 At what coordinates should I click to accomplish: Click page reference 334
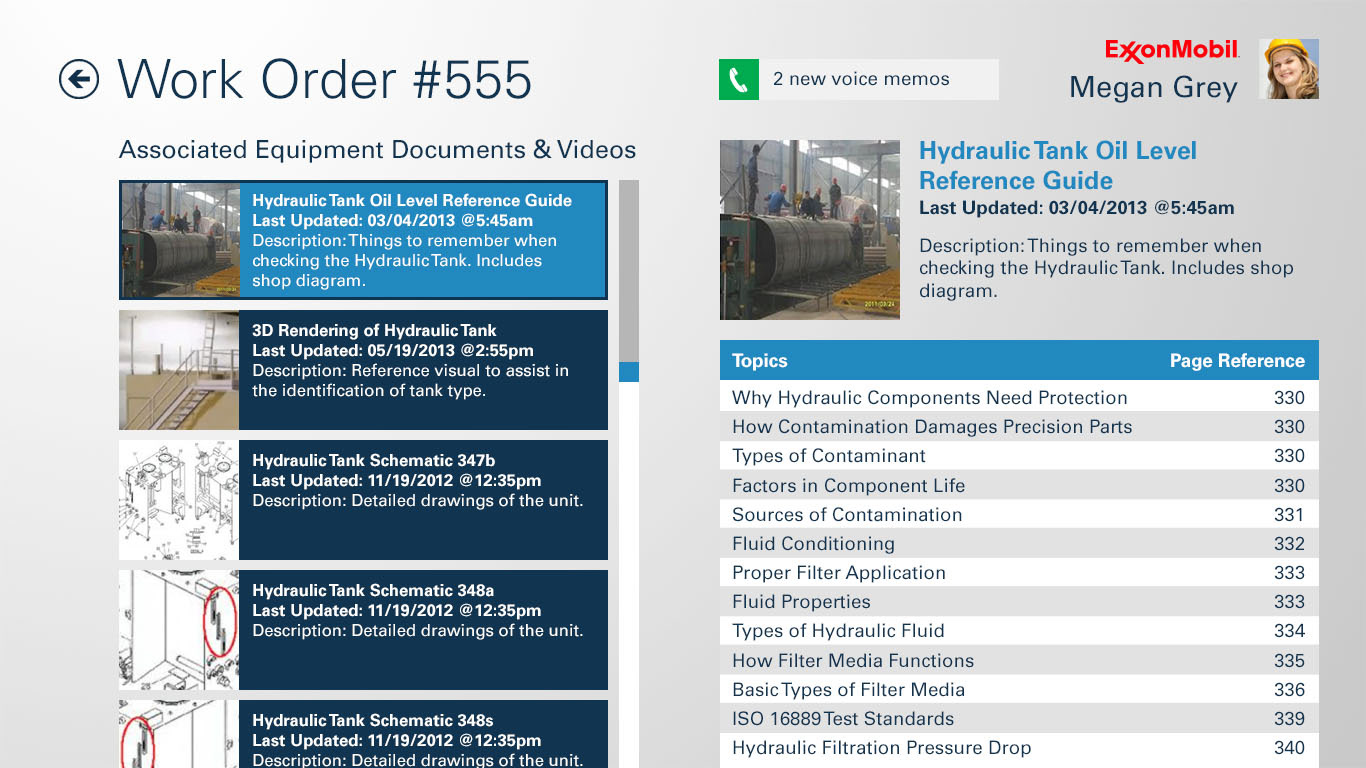point(1289,630)
